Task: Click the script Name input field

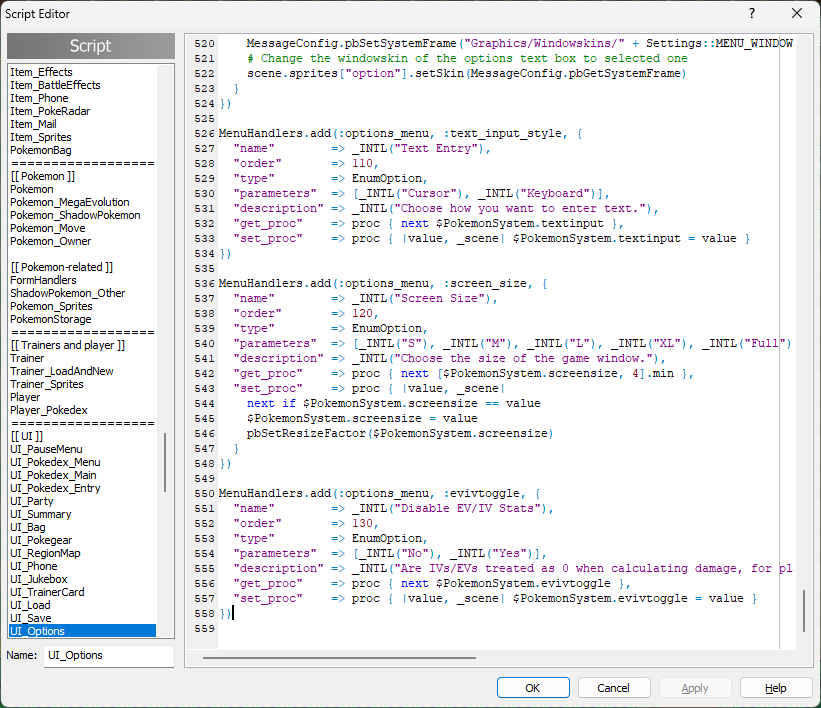Action: click(108, 656)
